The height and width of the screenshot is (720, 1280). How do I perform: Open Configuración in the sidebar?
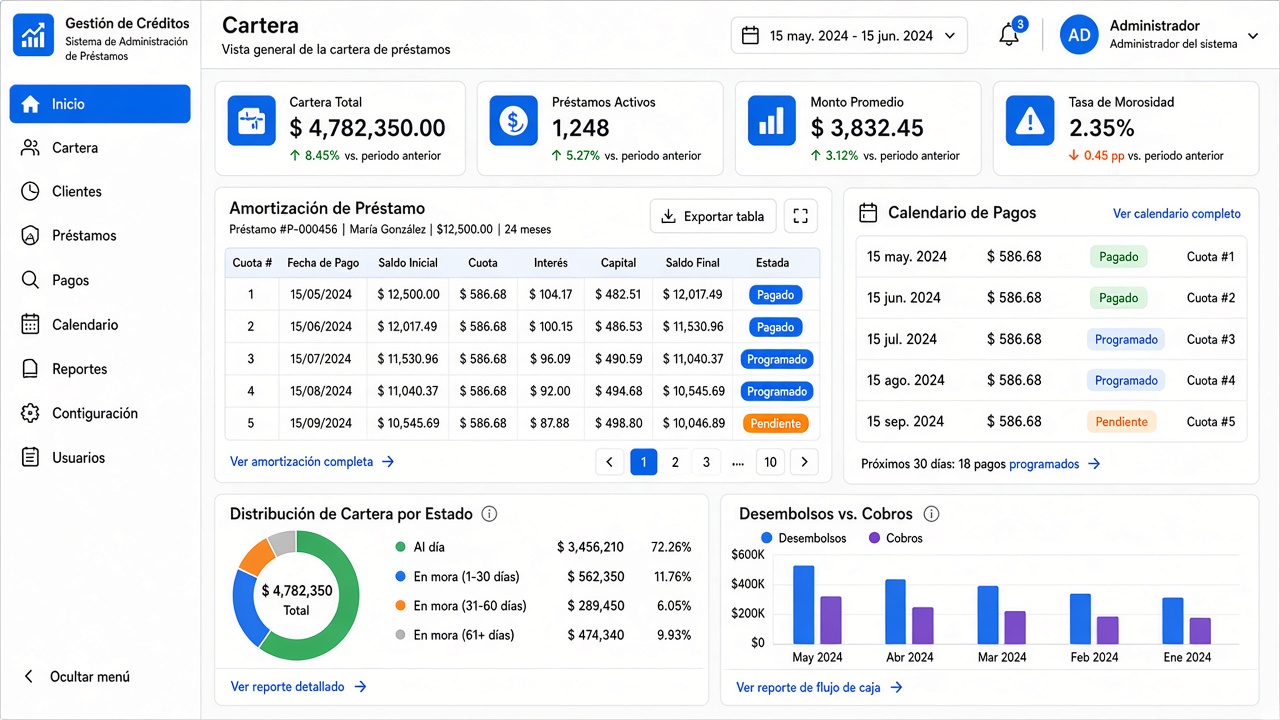click(x=100, y=413)
